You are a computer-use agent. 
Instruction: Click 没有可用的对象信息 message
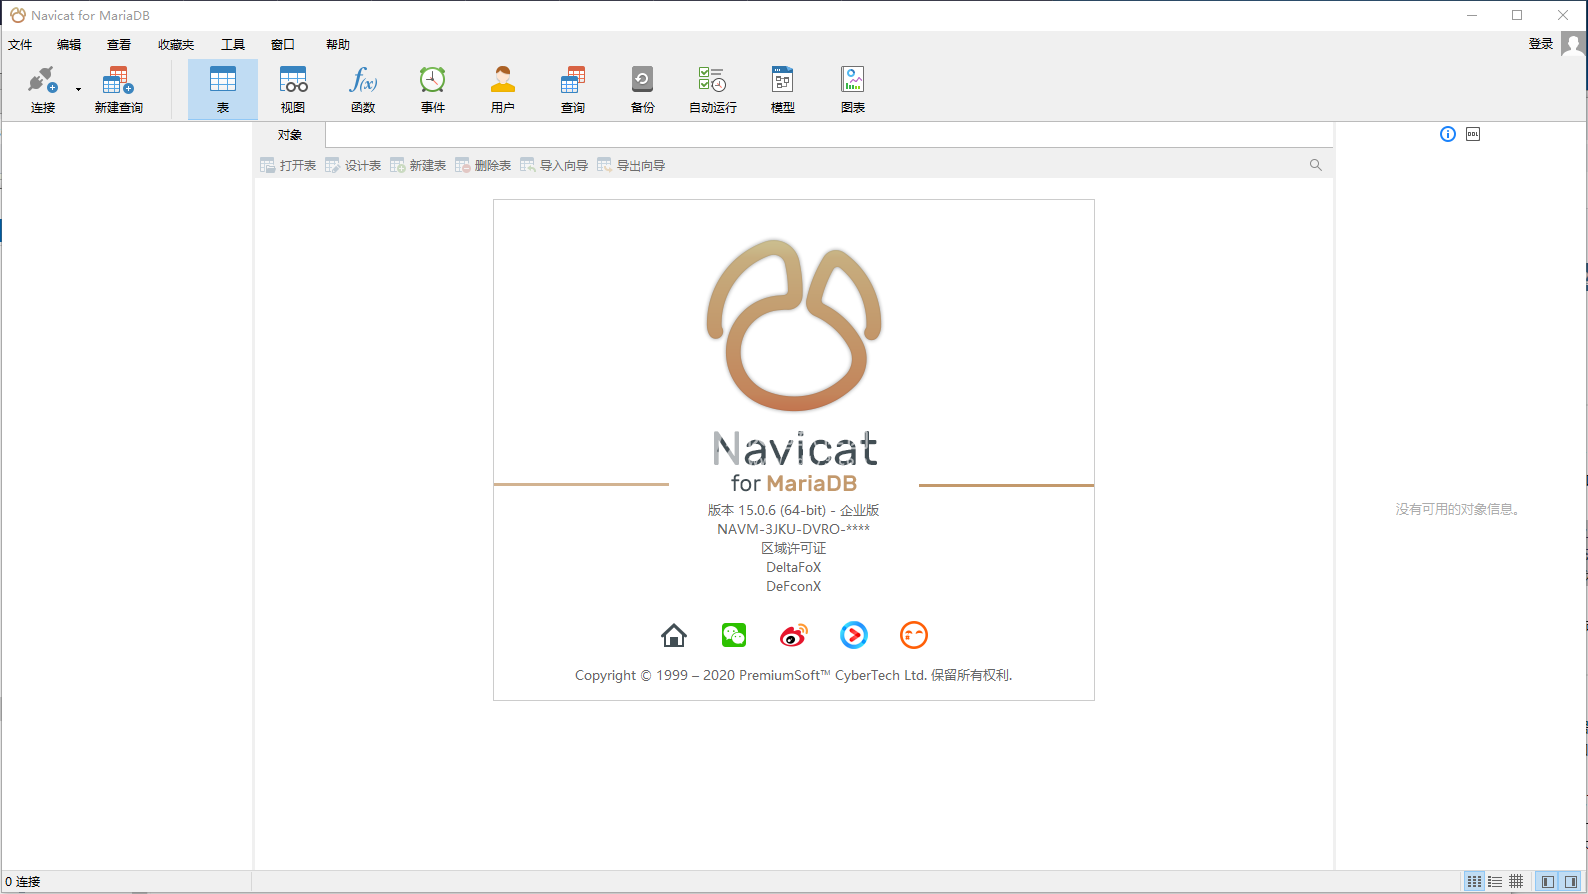pos(1458,509)
